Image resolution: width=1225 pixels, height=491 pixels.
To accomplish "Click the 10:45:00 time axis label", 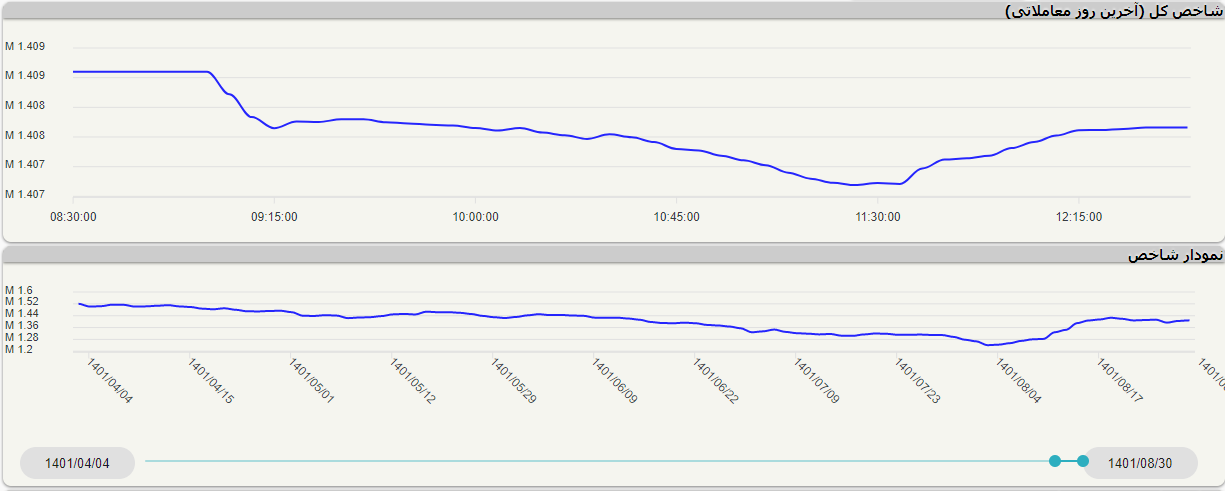I will tap(676, 216).
